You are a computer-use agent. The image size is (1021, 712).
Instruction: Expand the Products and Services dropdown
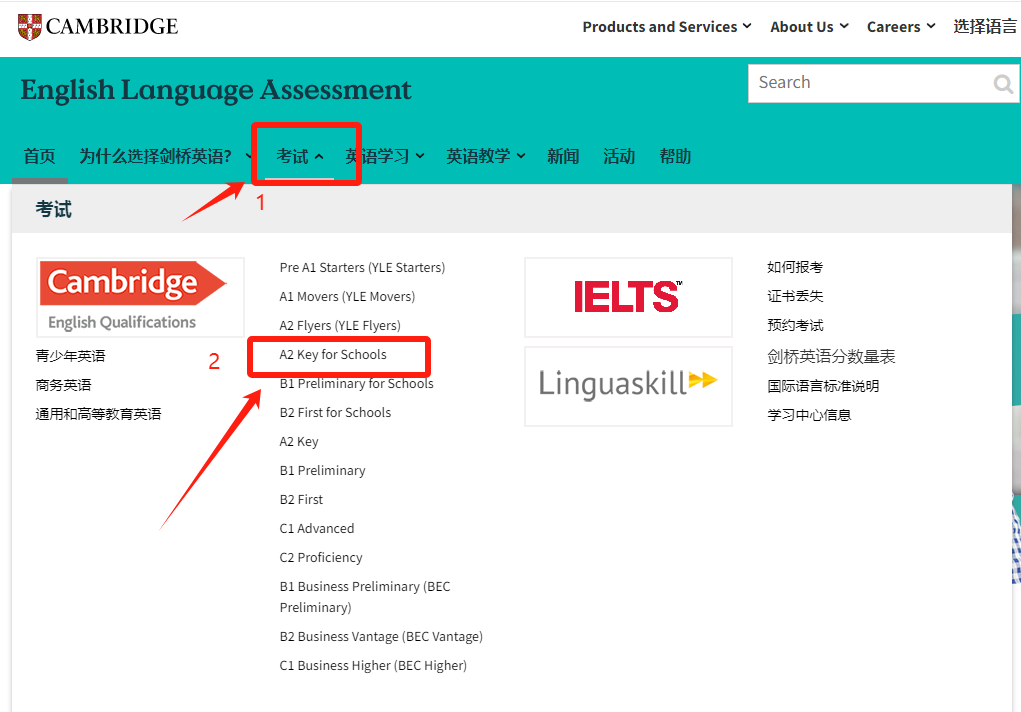(x=666, y=27)
